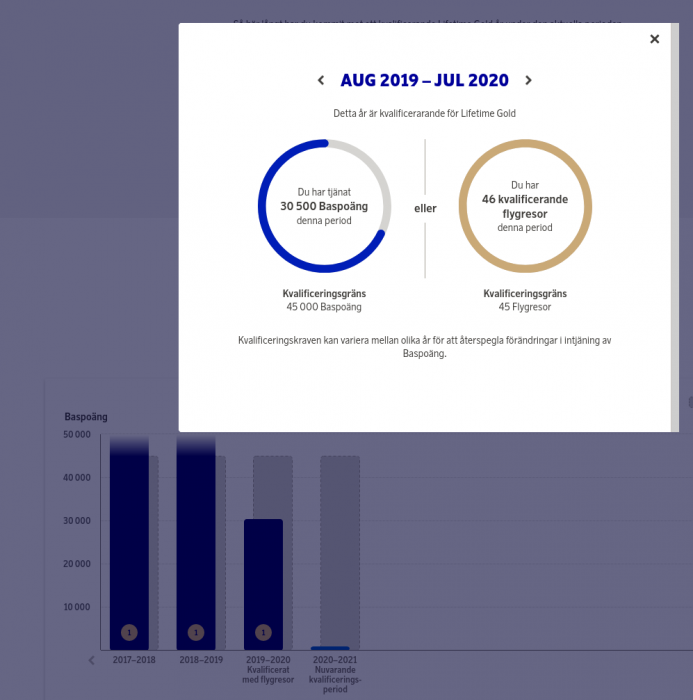Click the AUG 2019 – JUL 2020 heading
This screenshot has width=693, height=700.
(424, 81)
